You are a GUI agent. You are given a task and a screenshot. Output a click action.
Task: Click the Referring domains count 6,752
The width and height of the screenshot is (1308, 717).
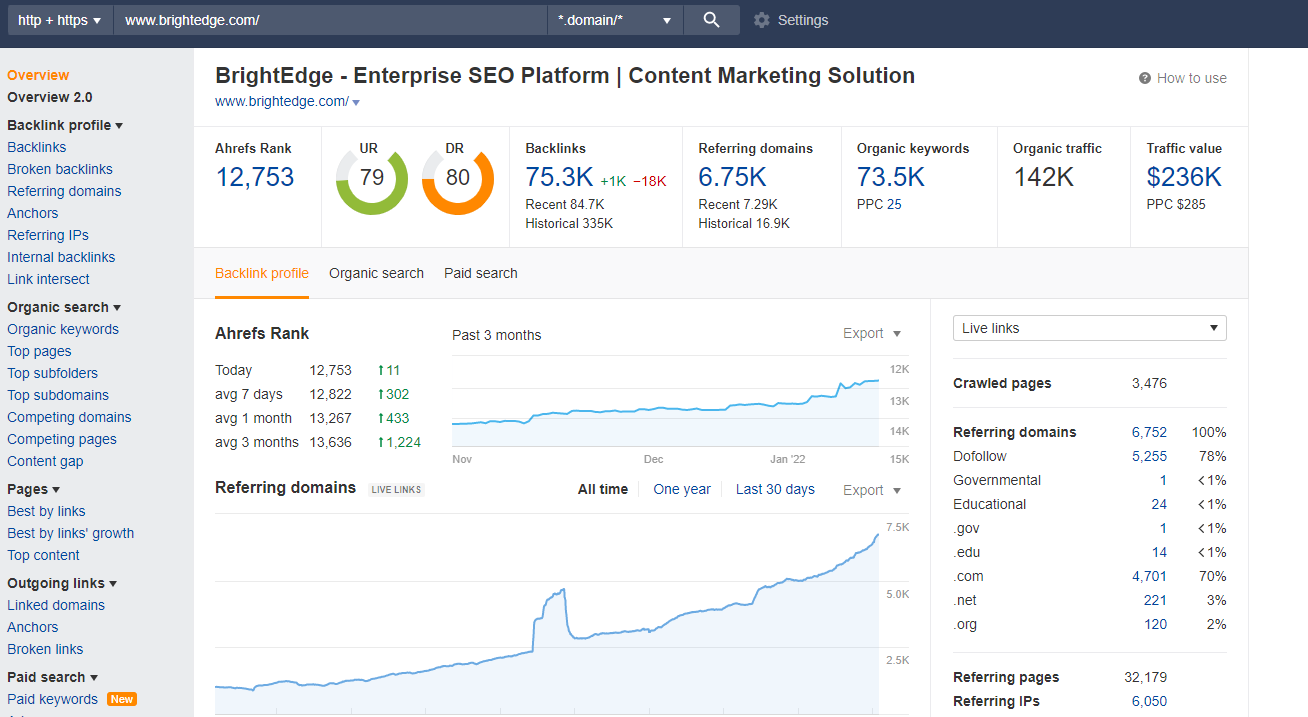coord(1149,432)
